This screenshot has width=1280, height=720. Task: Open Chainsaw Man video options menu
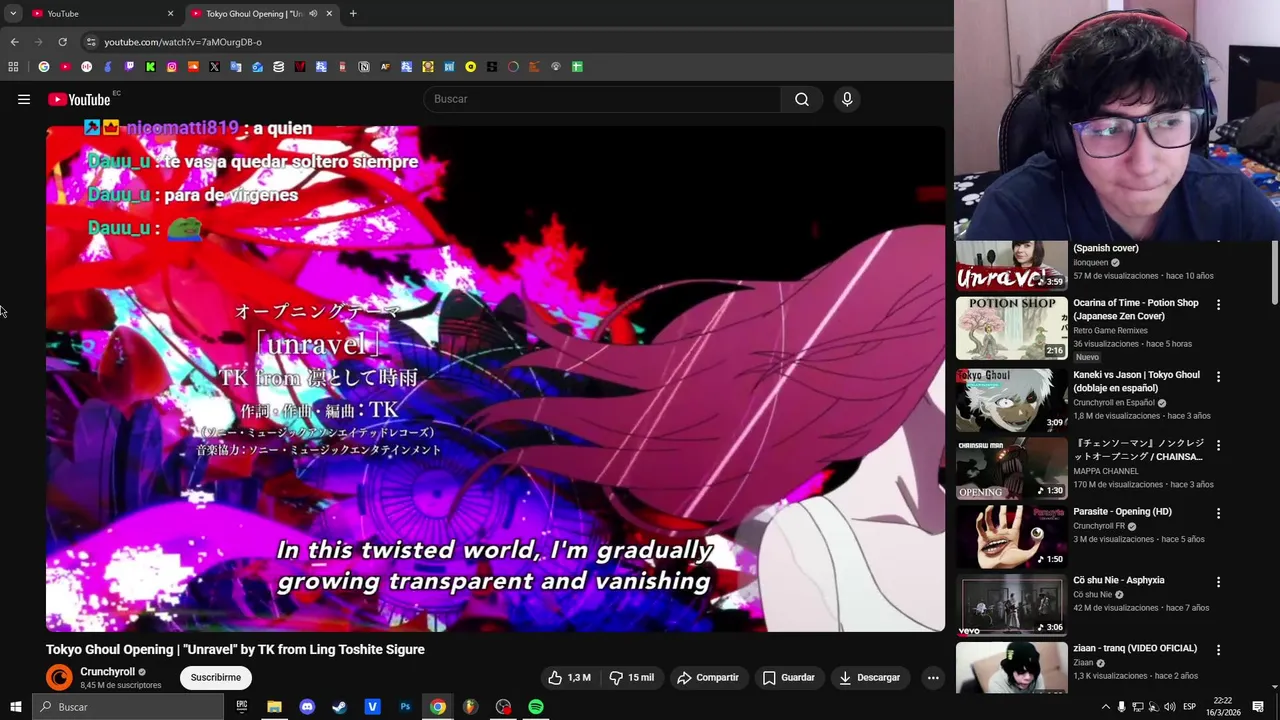(x=1218, y=444)
